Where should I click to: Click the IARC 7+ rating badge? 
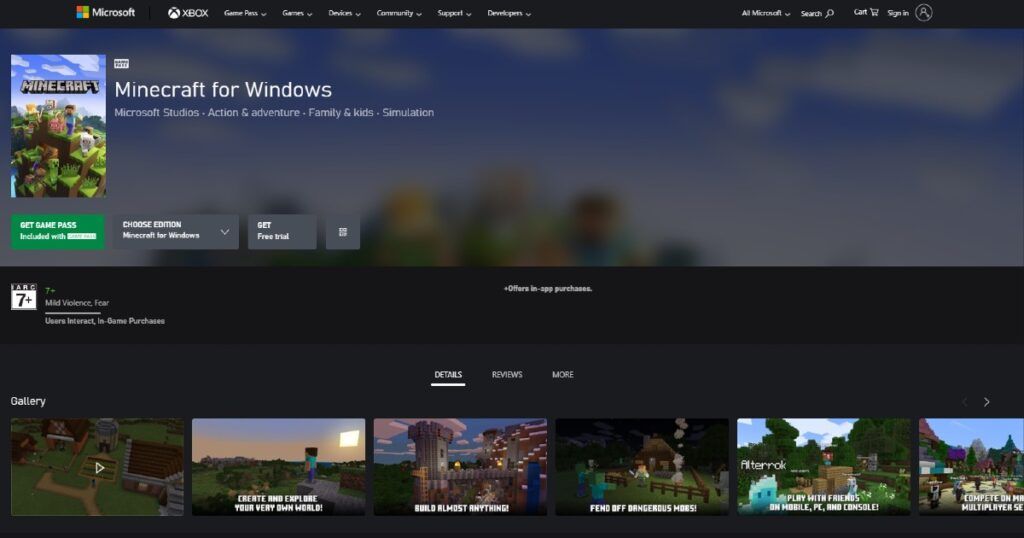[x=24, y=297]
